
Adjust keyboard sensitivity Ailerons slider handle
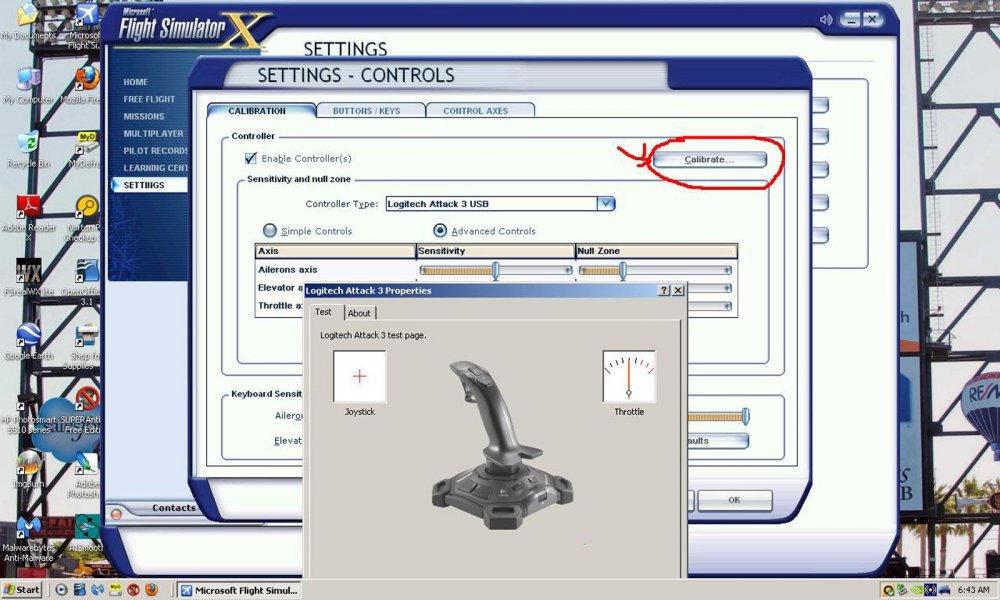(x=746, y=417)
